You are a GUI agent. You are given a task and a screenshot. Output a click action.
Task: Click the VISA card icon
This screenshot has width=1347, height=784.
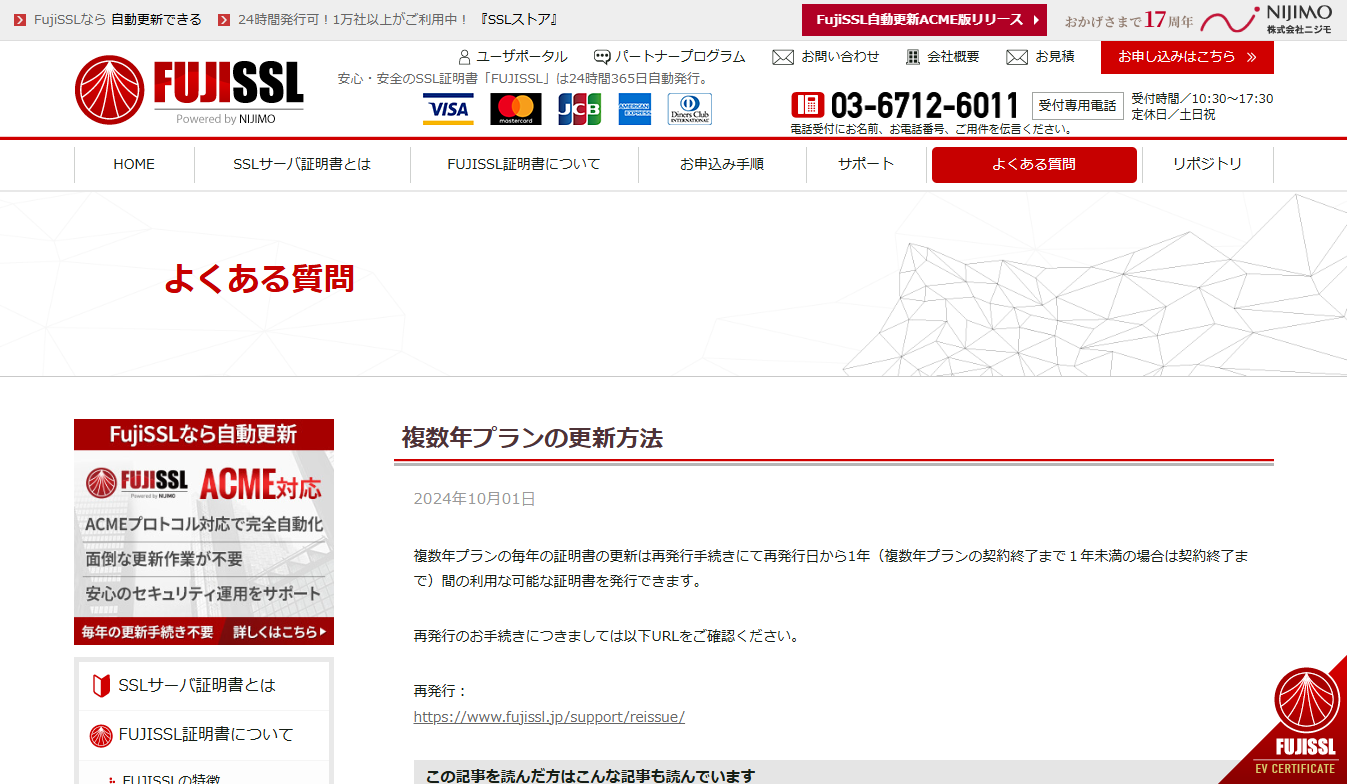pos(448,109)
